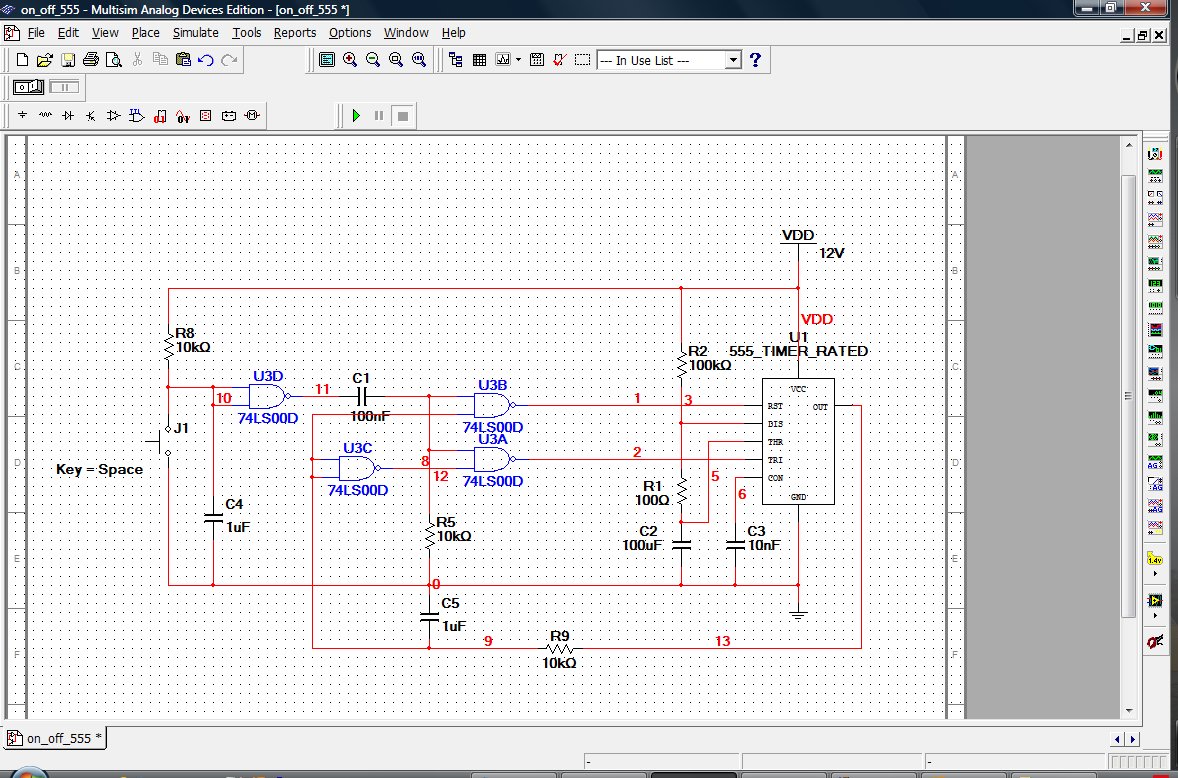
Task: Open the Grapher toolbar icon
Action: 503,60
